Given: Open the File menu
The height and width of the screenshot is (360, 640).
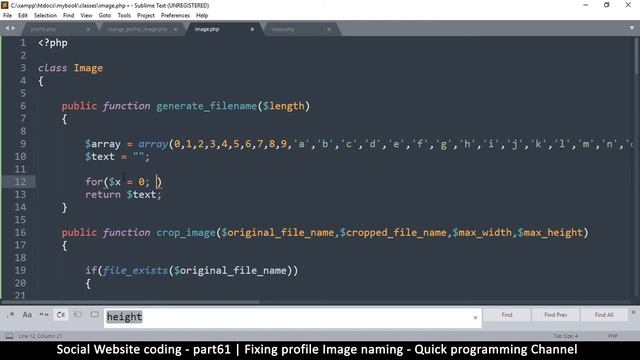Looking at the screenshot, I should [7, 16].
